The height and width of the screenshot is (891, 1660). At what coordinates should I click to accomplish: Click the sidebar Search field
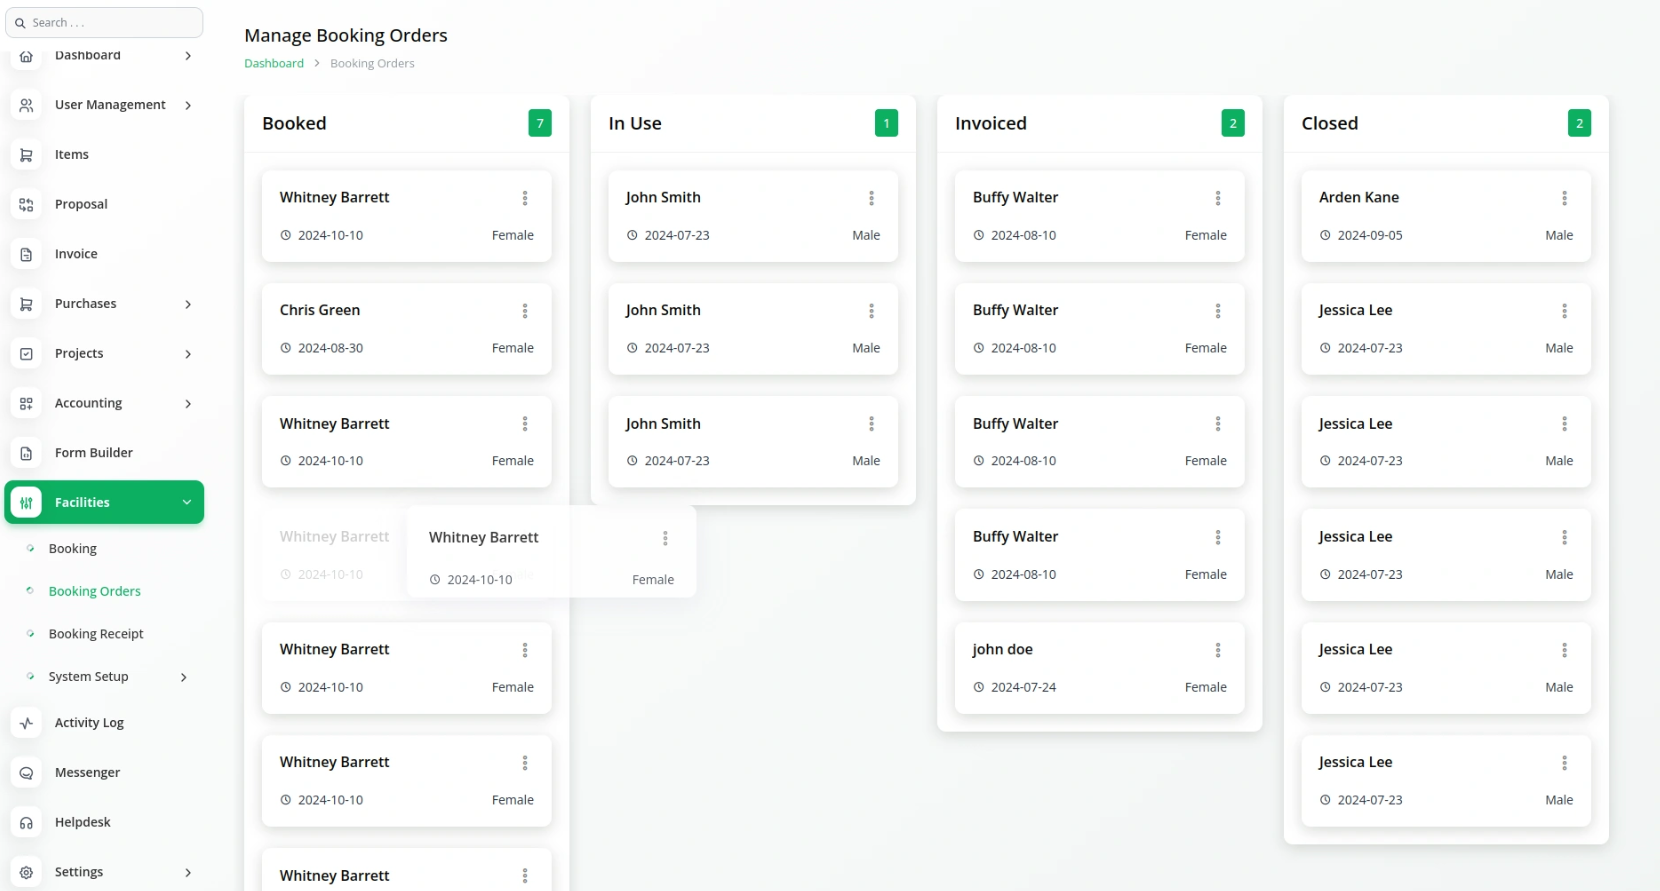pyautogui.click(x=104, y=22)
